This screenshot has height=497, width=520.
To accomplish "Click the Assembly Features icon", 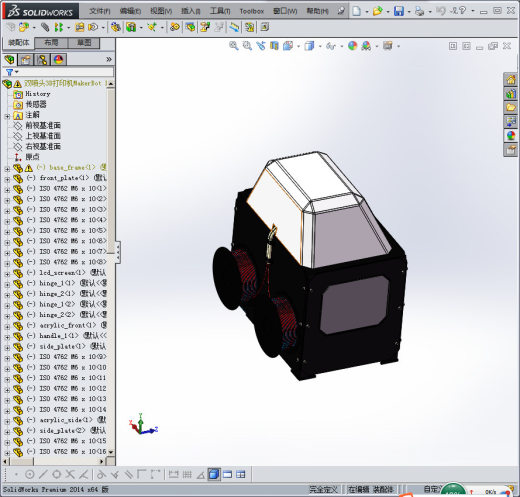I will [131, 27].
